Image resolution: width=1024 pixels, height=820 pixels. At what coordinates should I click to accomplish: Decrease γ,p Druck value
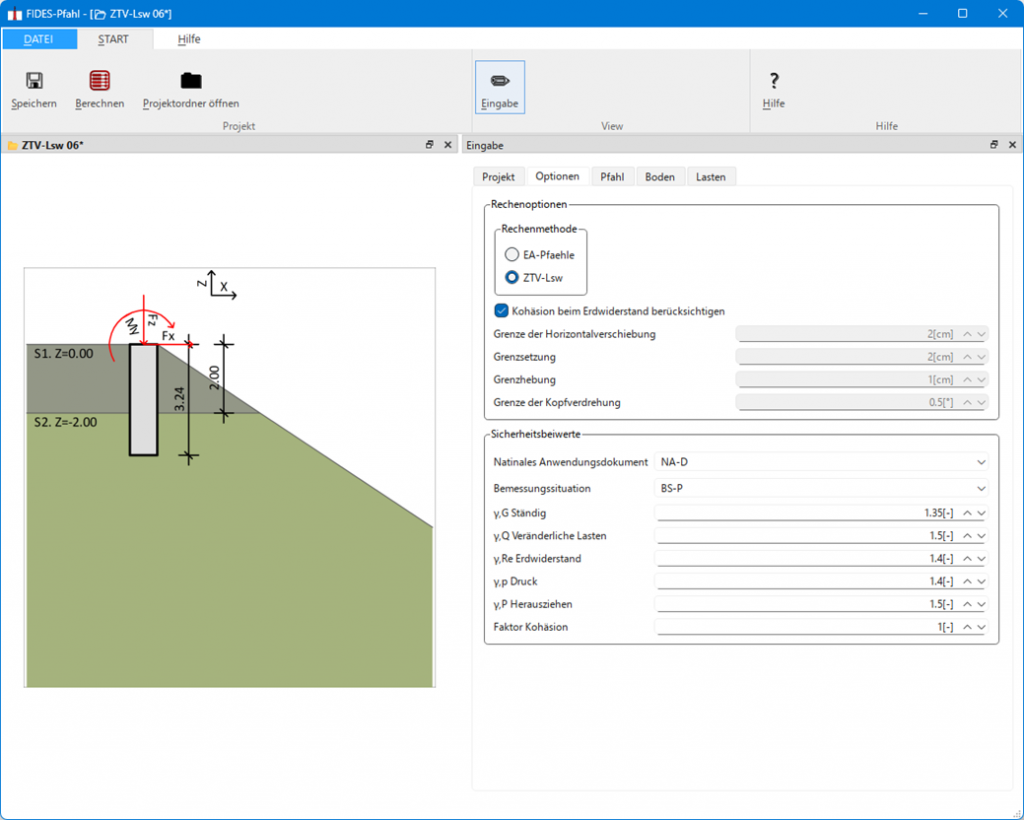(x=981, y=581)
